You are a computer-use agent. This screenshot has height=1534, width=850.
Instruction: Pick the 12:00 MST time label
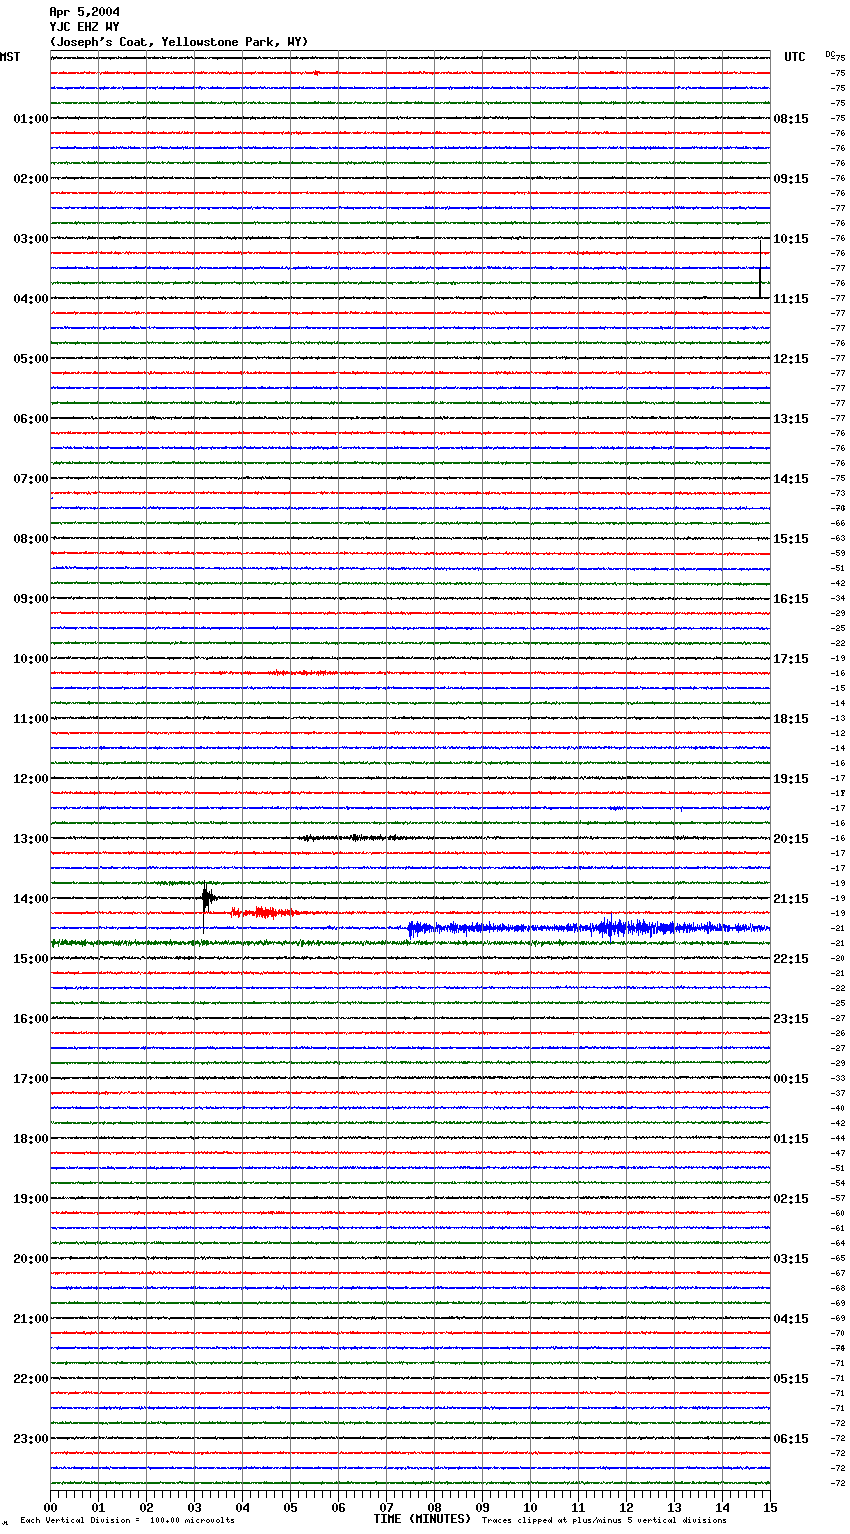tap(31, 779)
